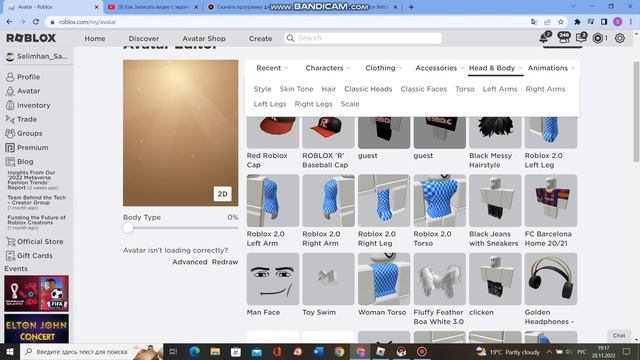This screenshot has height=360, width=640.
Task: Switch to the YouTube browser tab
Action: pos(153,7)
